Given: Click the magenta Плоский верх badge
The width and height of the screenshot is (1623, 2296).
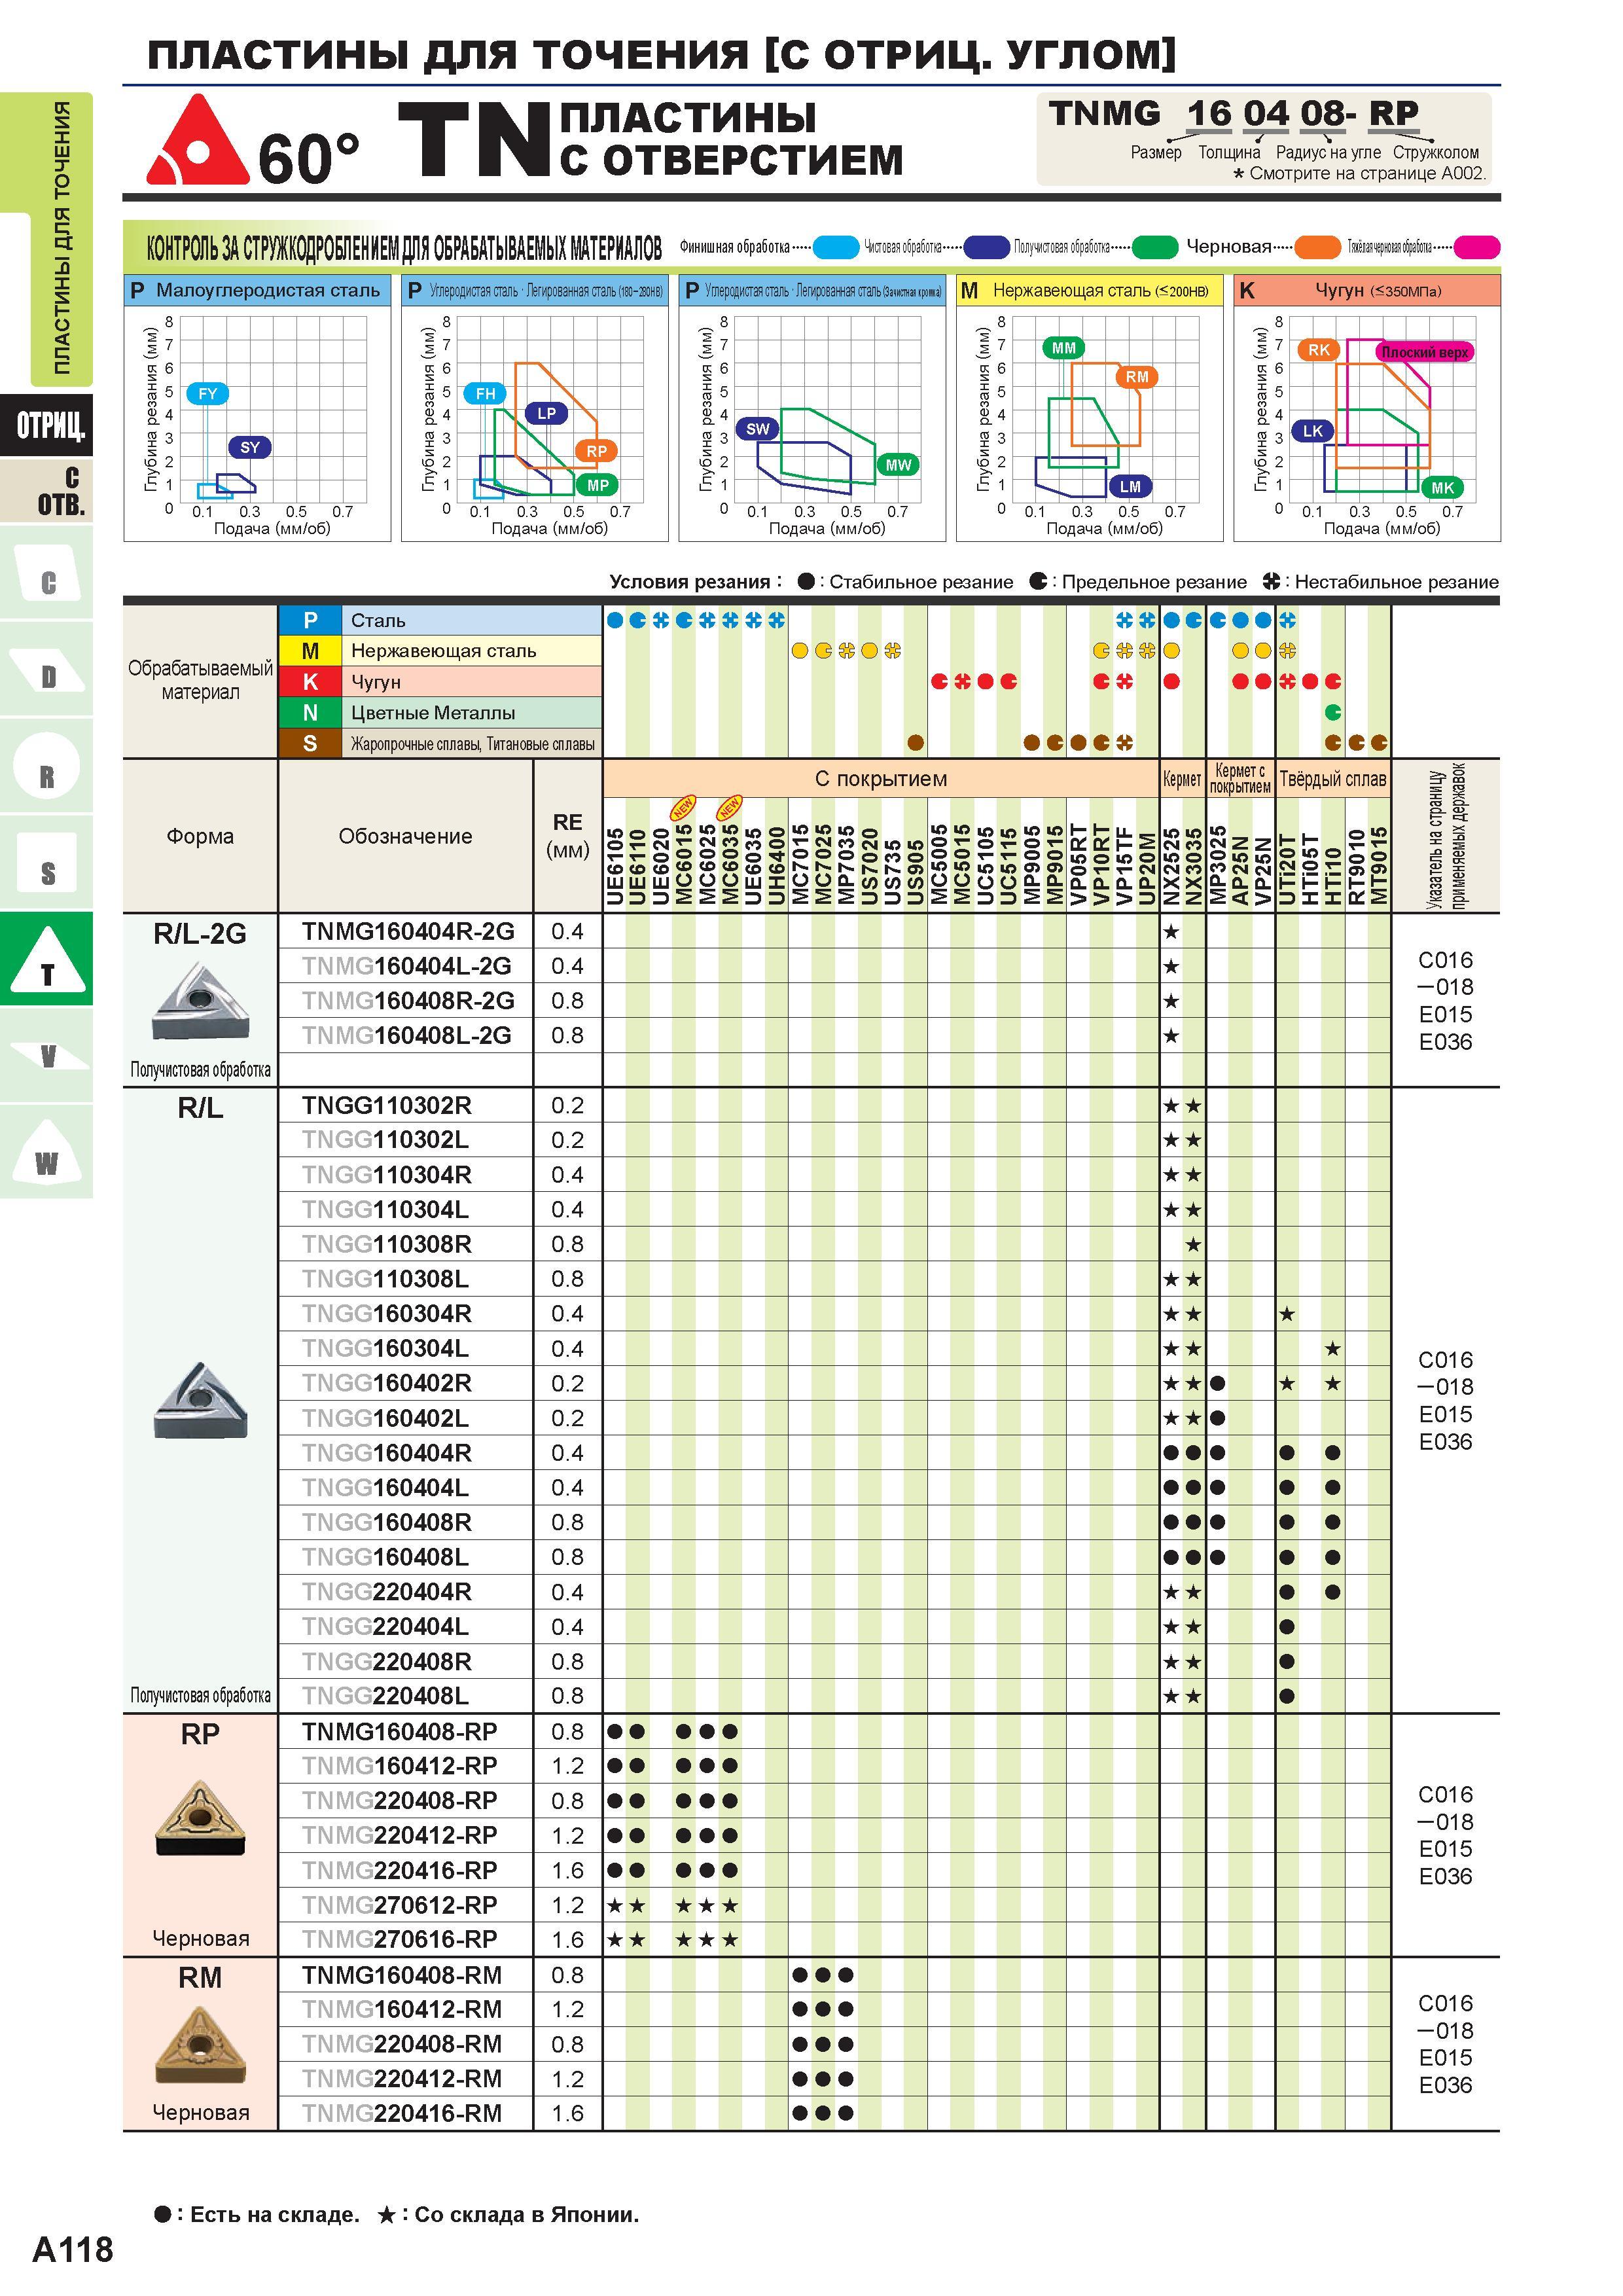Looking at the screenshot, I should (1424, 352).
